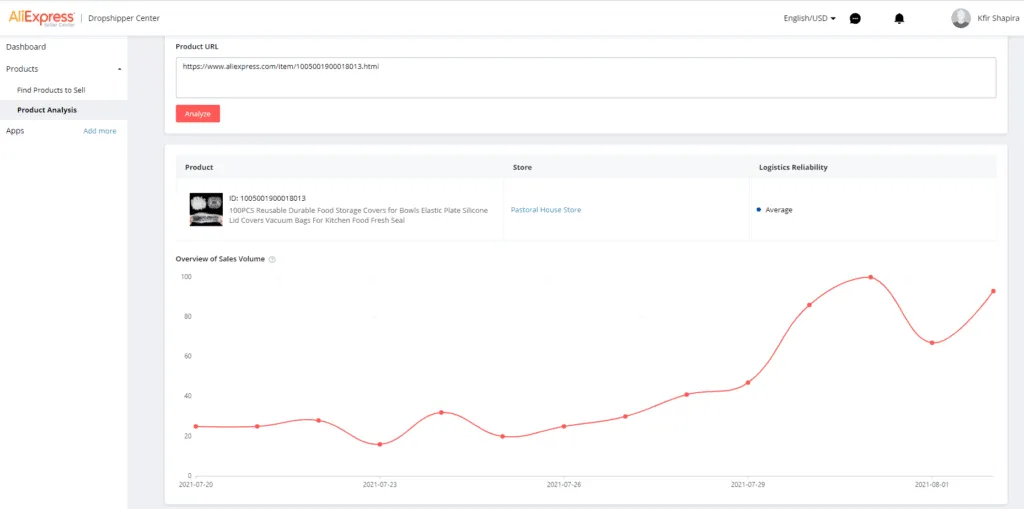Image resolution: width=1024 pixels, height=509 pixels.
Task: Click the Add more link
Action: coord(99,131)
